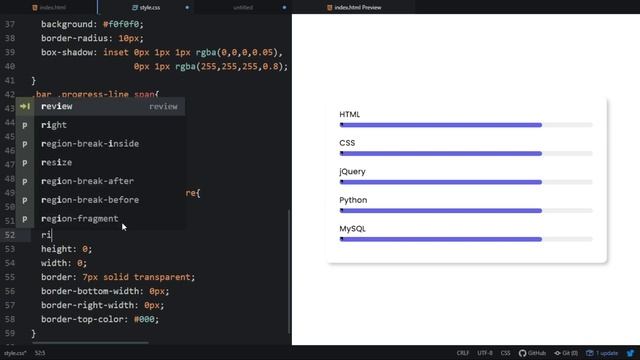Select 'region-break-inside' autocomplete suggestion

pyautogui.click(x=100, y=144)
